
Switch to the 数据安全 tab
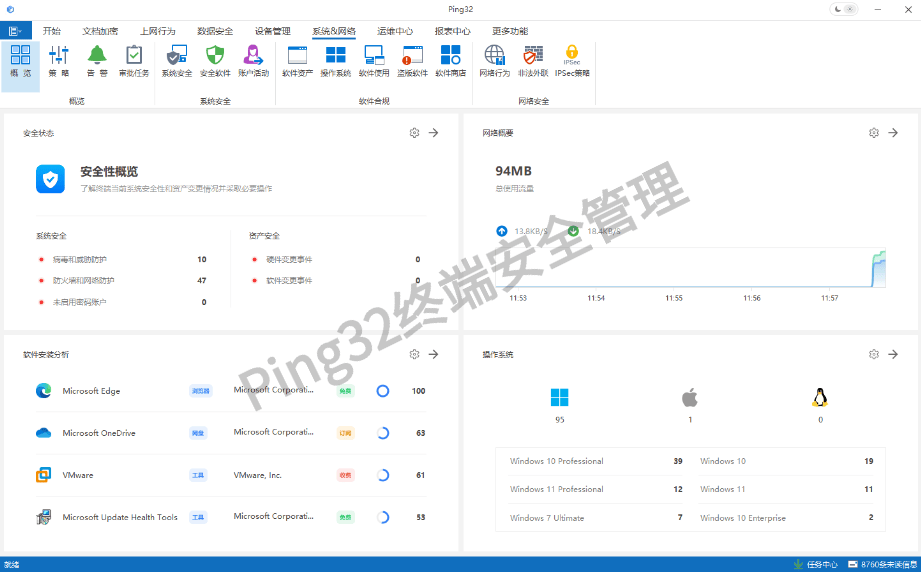coord(215,31)
